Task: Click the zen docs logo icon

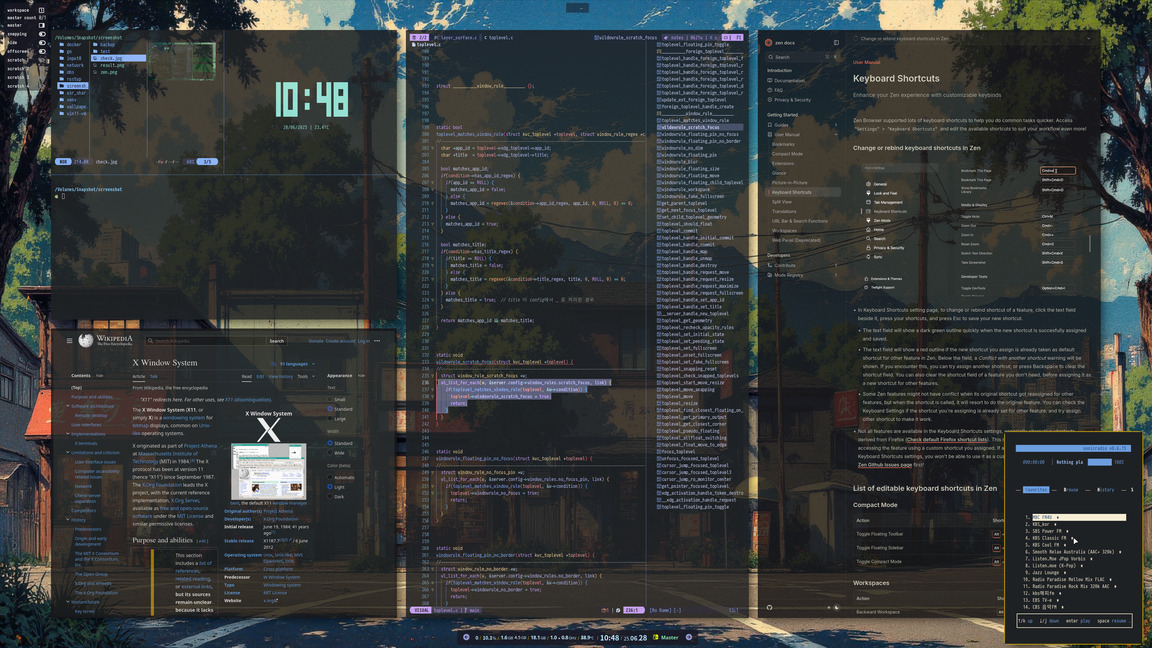Action: (768, 43)
